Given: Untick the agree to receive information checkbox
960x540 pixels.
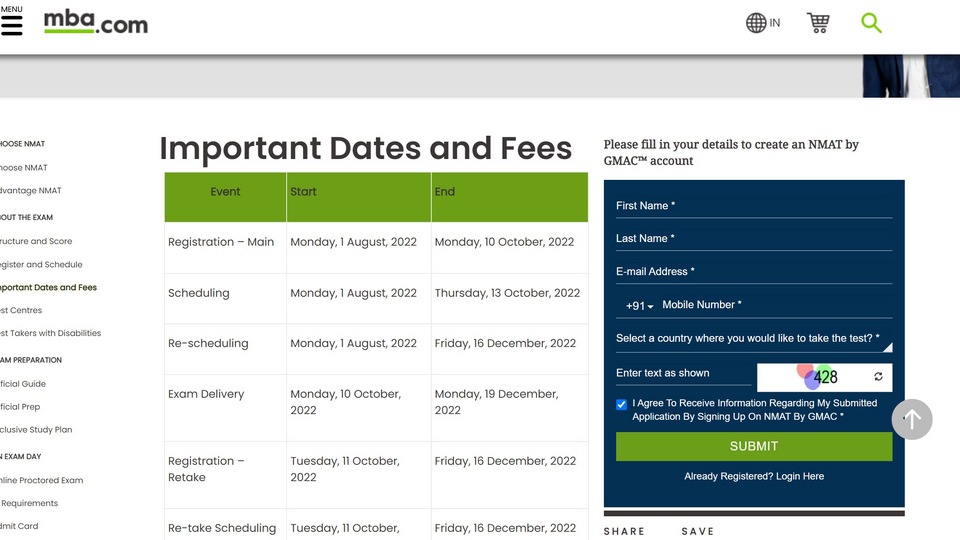Looking at the screenshot, I should tap(621, 404).
